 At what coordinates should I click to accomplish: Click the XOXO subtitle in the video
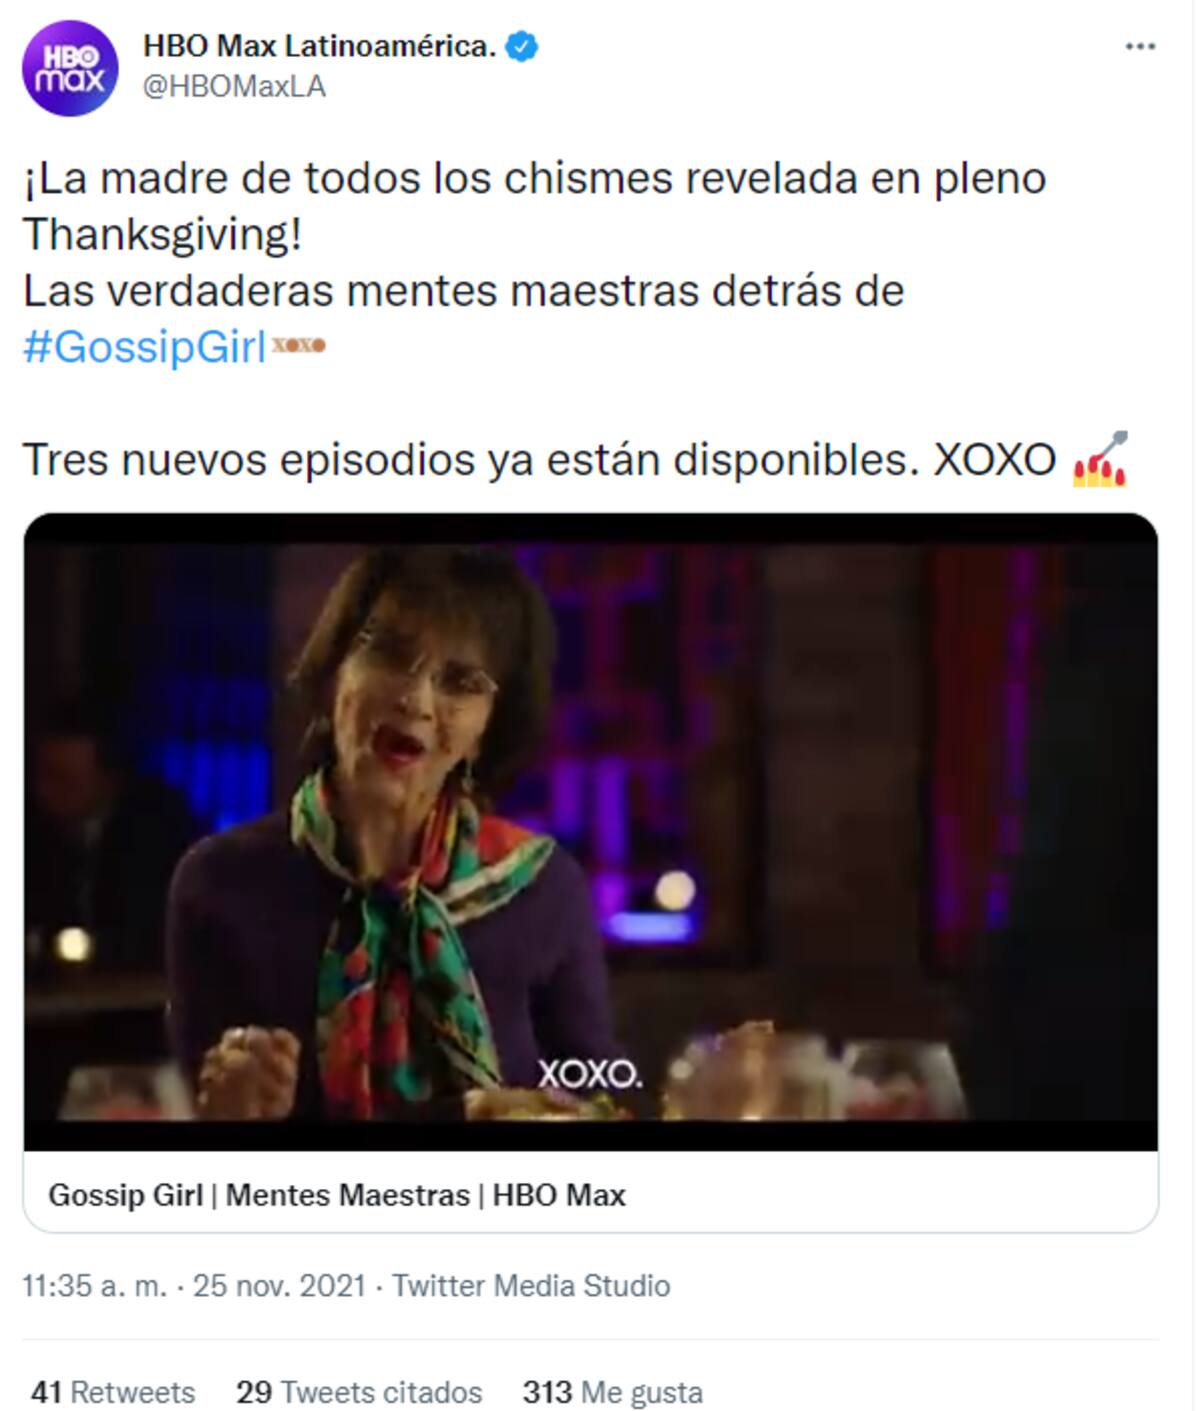pyautogui.click(x=590, y=1074)
